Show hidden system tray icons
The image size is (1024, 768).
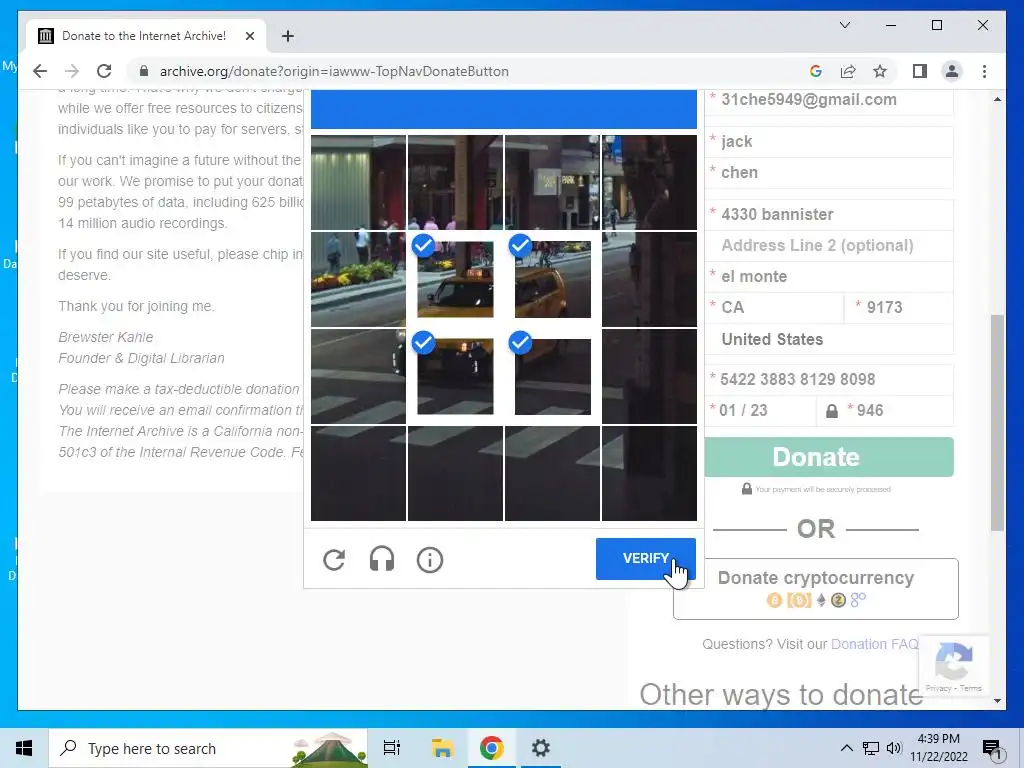[846, 748]
